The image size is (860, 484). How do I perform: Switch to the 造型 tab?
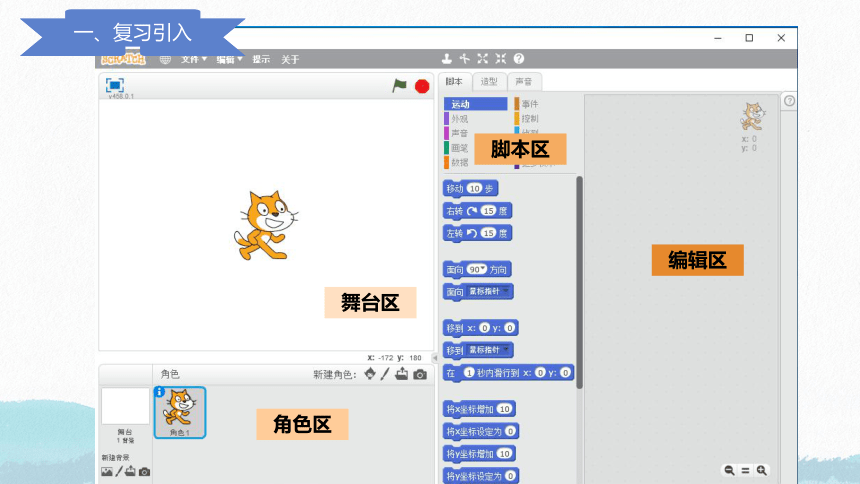[489, 82]
